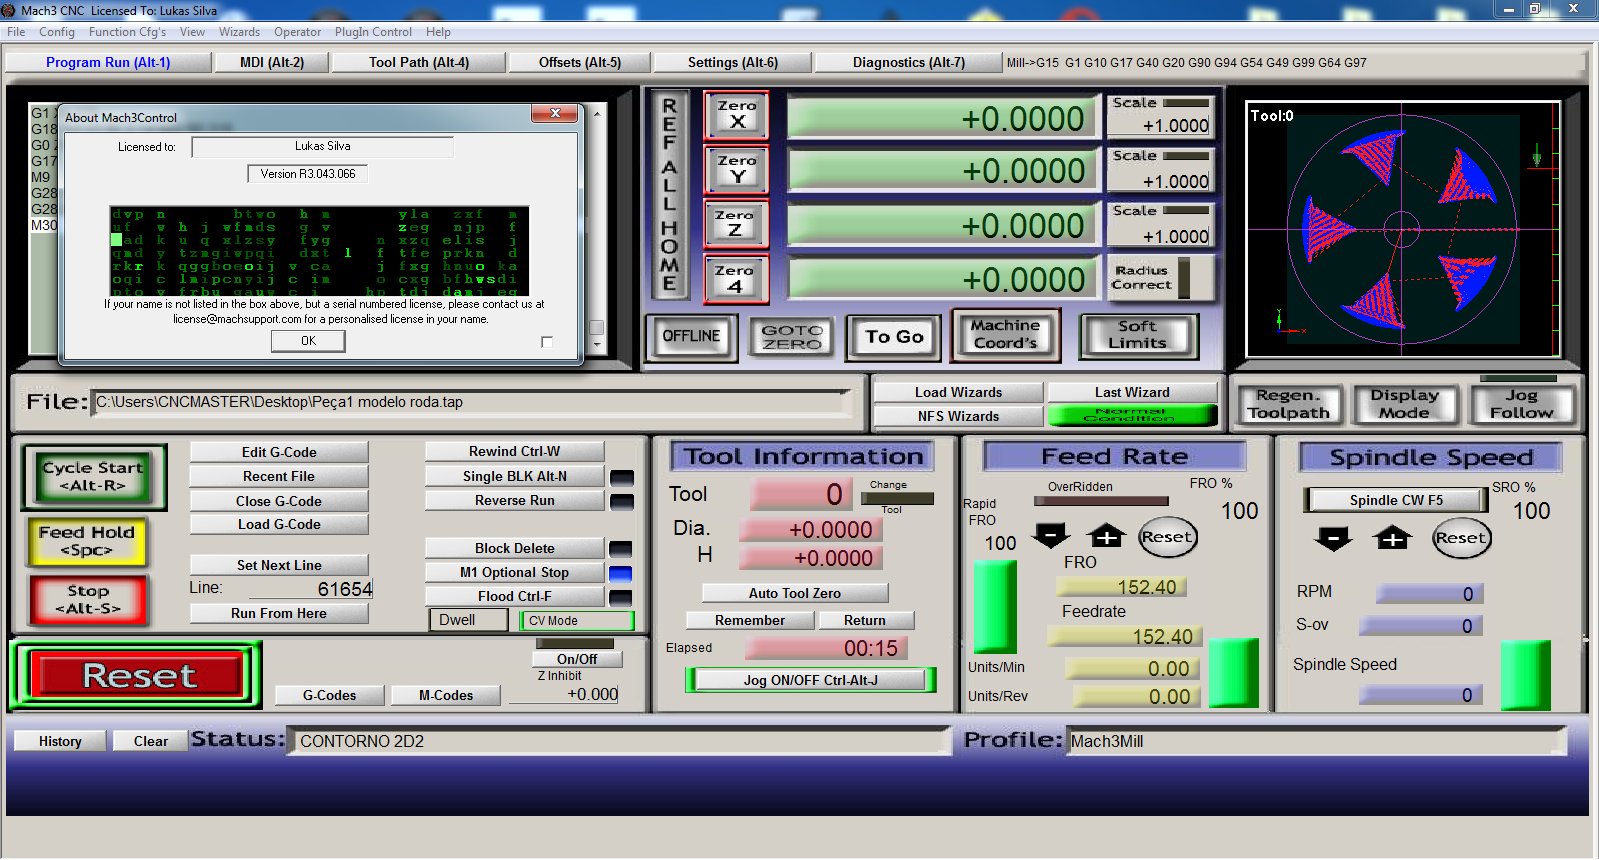Toggle Single BLK Alt-N mode
Viewport: 1599px width, 860px height.
[515, 476]
